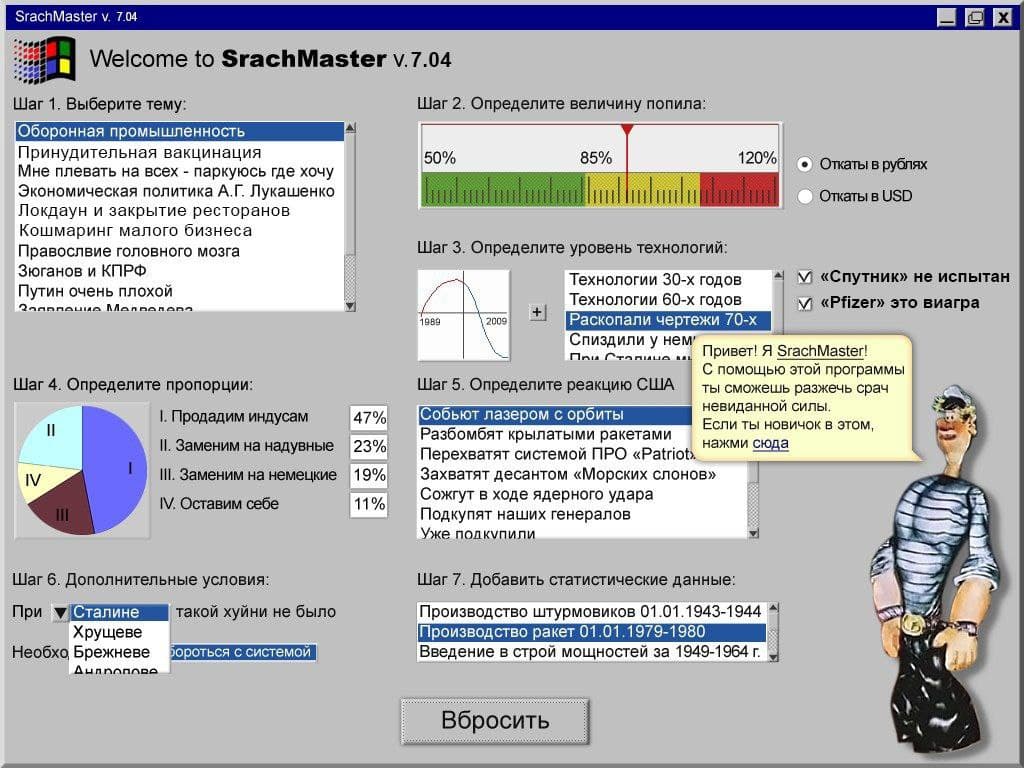This screenshot has height=768, width=1024.
Task: Click the «сюда» link in the speech bubble
Action: [770, 443]
